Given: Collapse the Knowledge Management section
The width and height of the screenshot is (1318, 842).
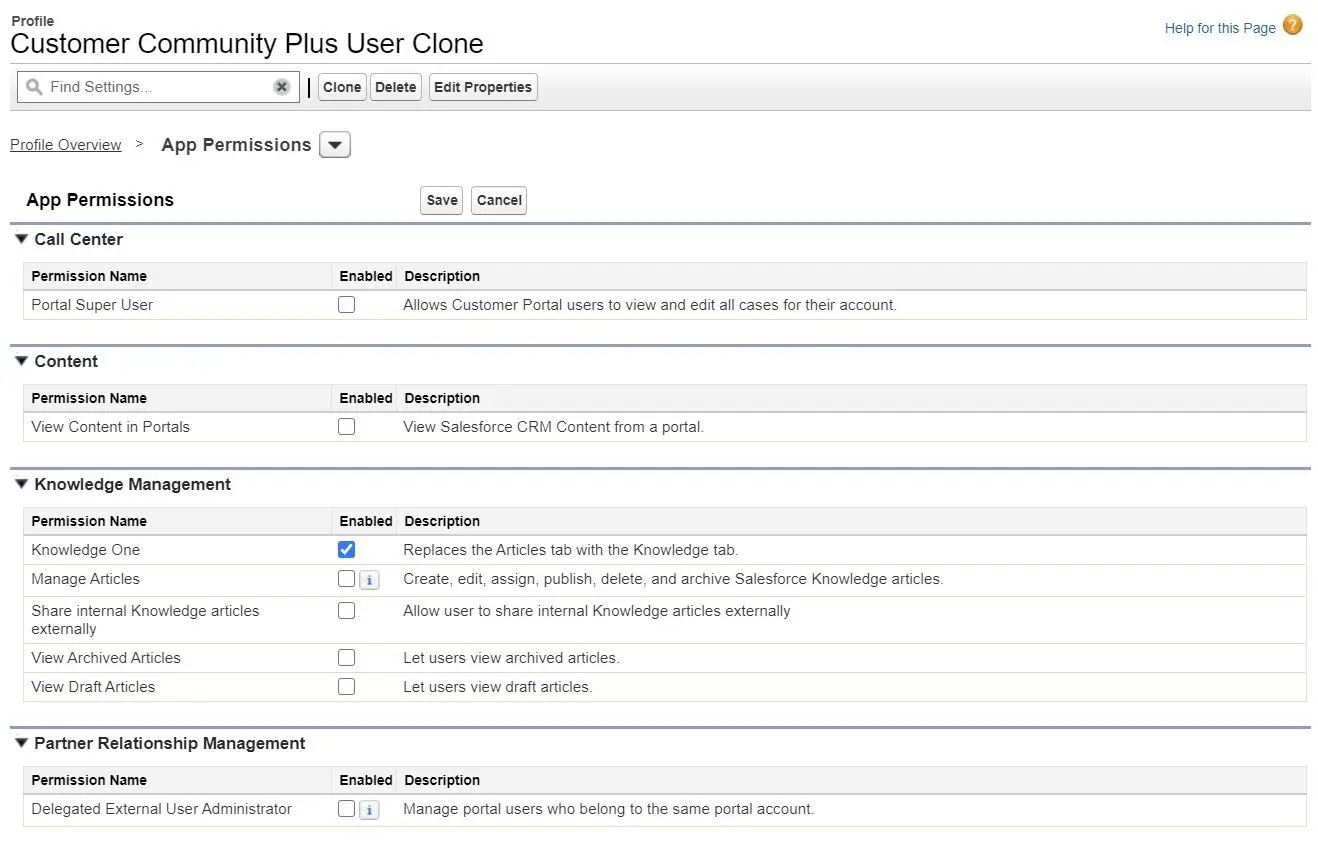Looking at the screenshot, I should click(x=22, y=484).
